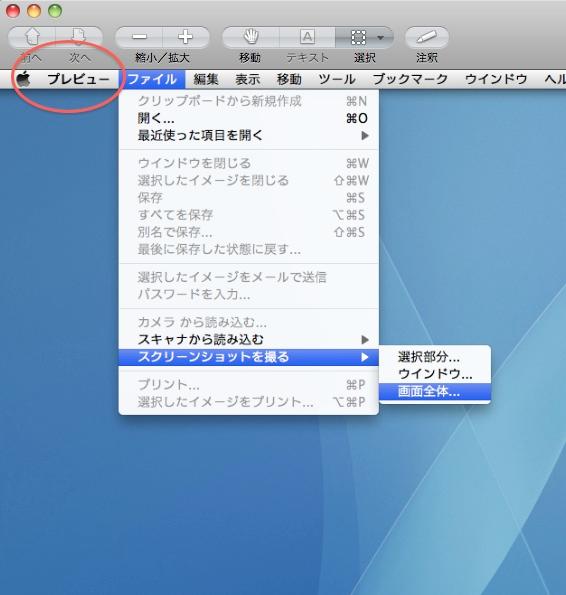
Task: Open the 移動 menu in menu bar
Action: (x=289, y=79)
